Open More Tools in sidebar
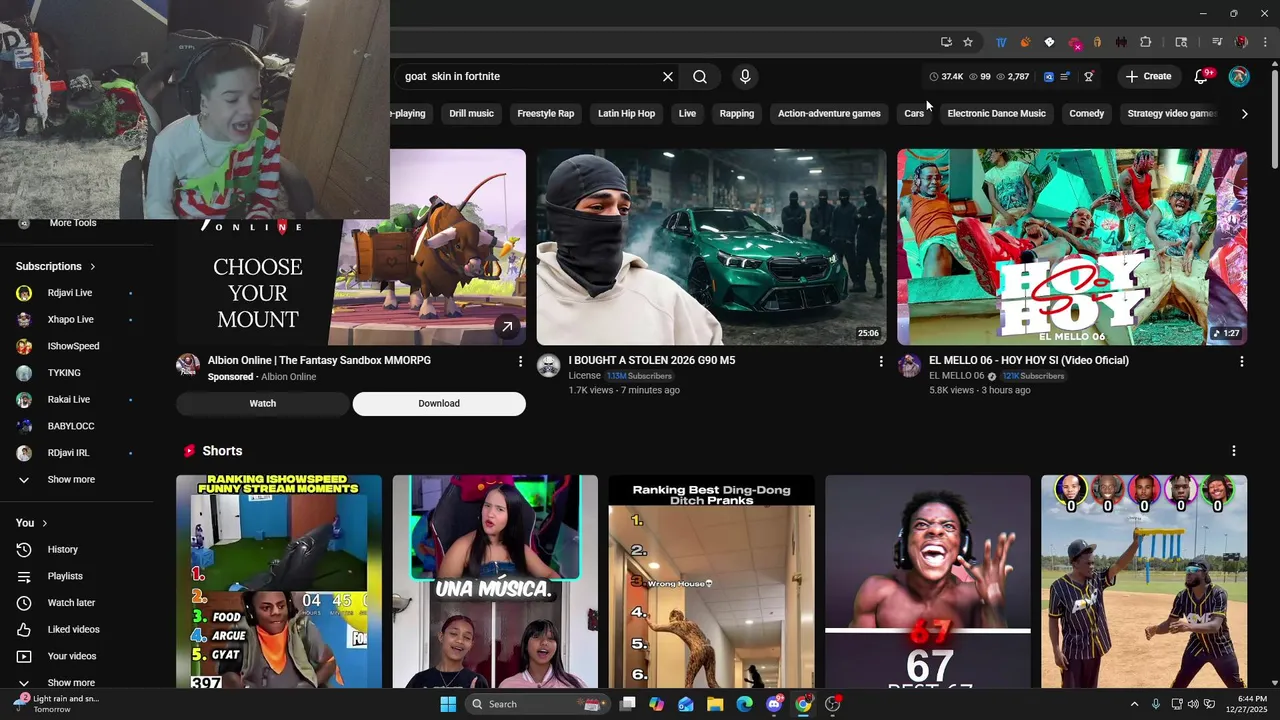Viewport: 1280px width, 720px height. point(72,223)
